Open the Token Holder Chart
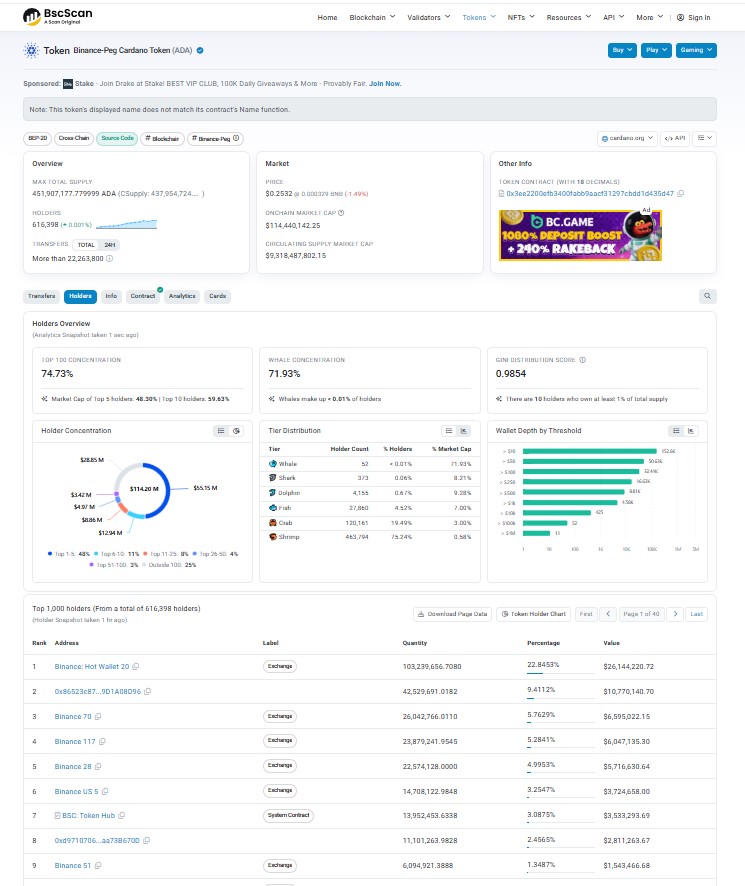The height and width of the screenshot is (886, 745). 534,614
